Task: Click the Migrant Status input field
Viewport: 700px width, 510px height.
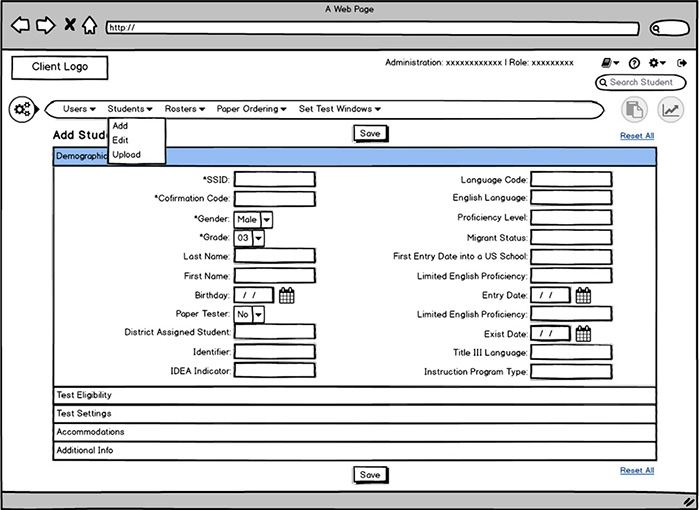Action: (x=571, y=238)
